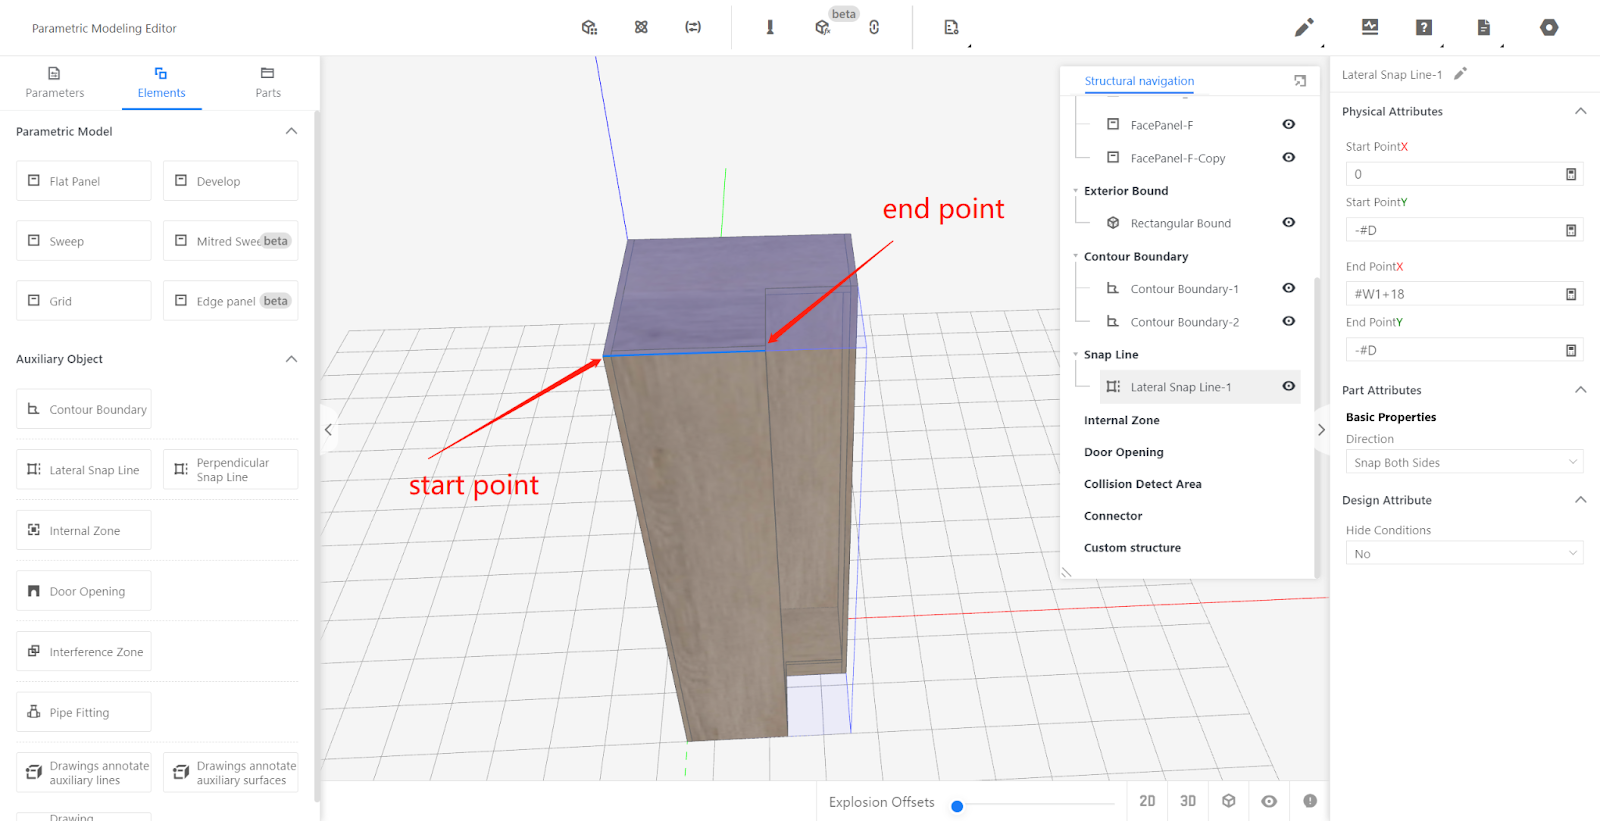Hide FacePanel-F using its eye icon
The width and height of the screenshot is (1600, 821).
[x=1289, y=125]
